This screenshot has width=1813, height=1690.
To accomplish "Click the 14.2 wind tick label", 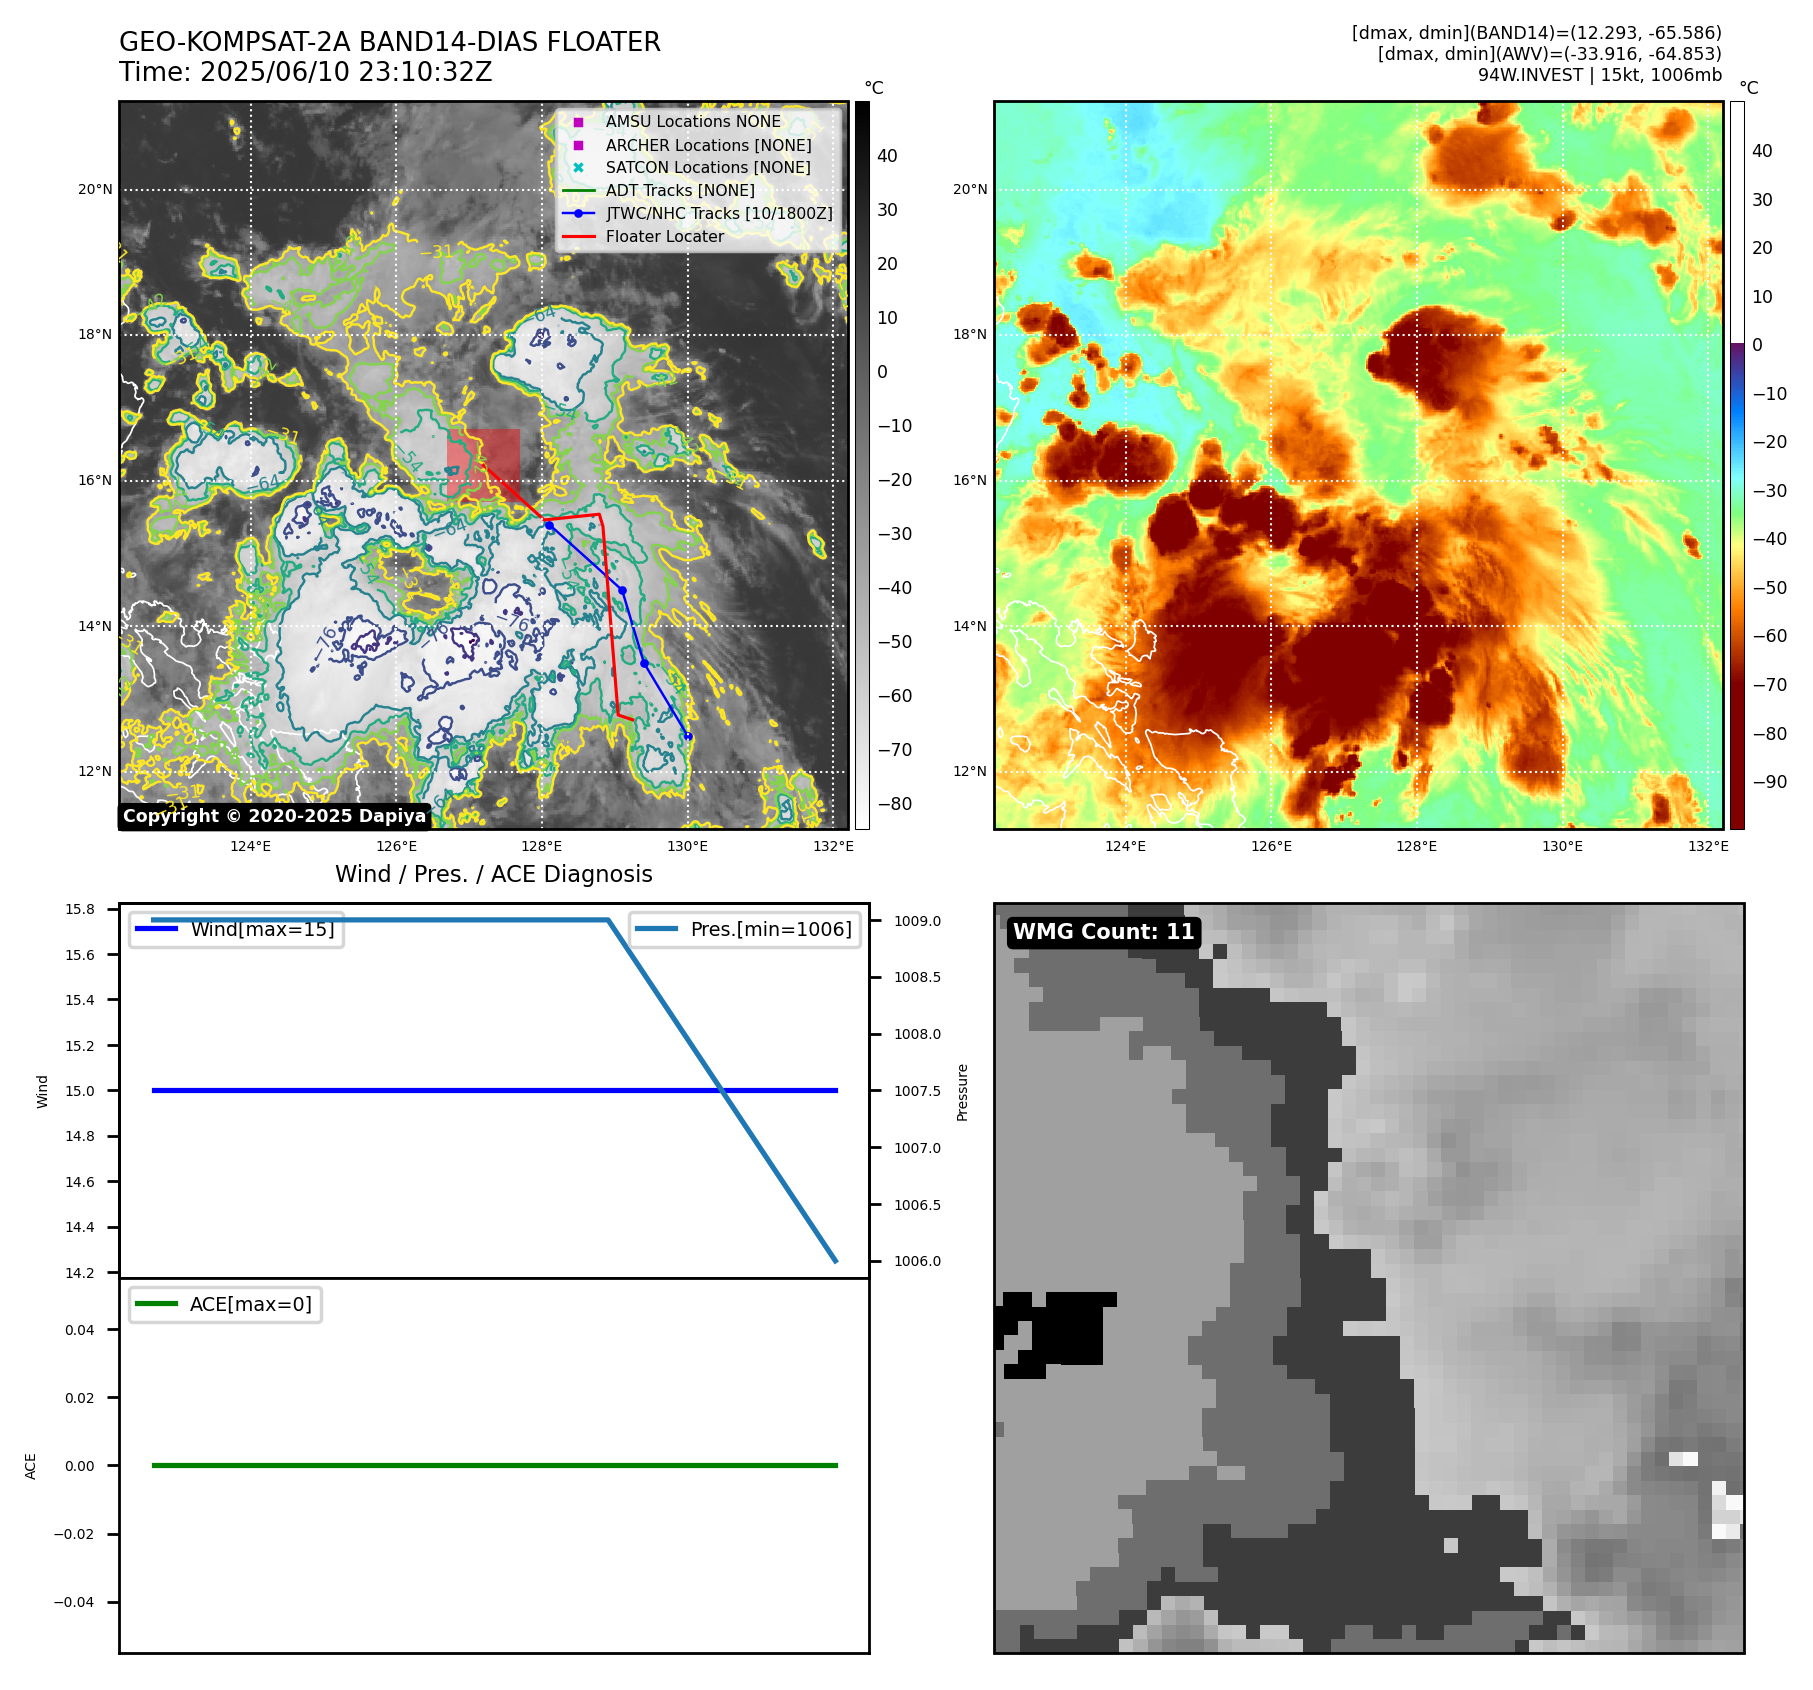I will [x=80, y=1273].
